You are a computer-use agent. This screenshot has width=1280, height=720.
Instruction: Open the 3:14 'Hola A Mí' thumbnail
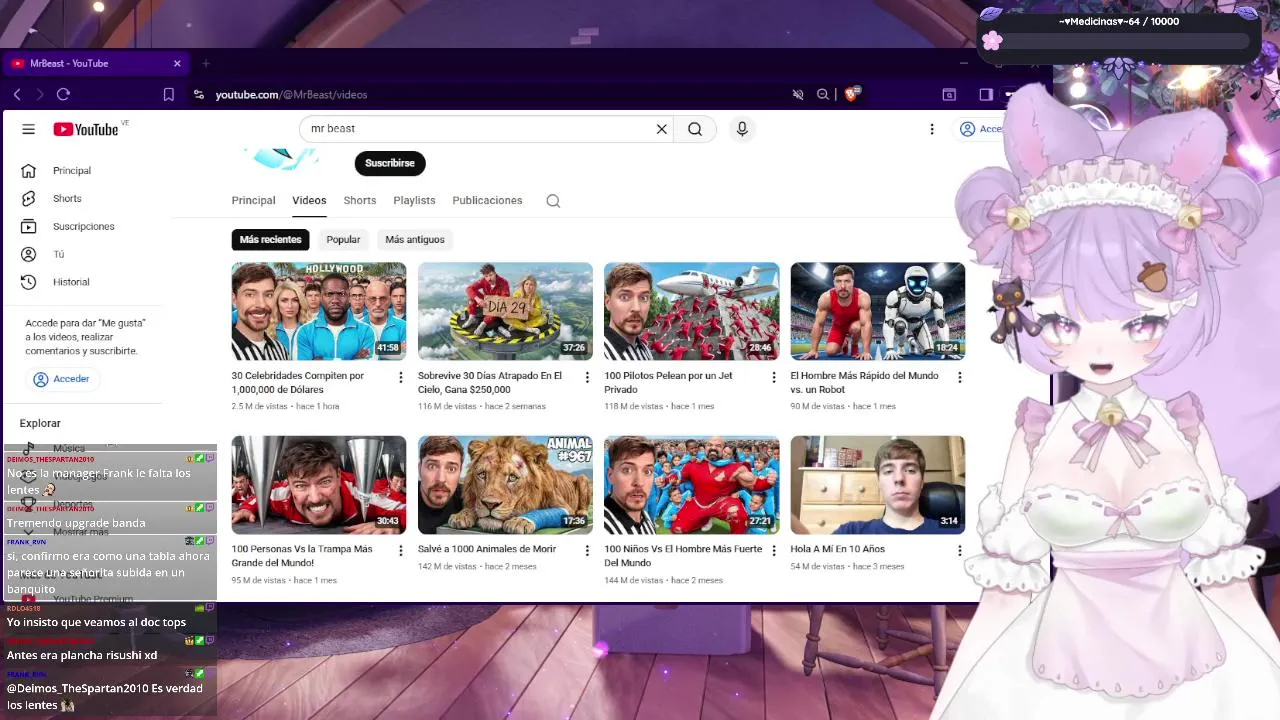coord(878,485)
